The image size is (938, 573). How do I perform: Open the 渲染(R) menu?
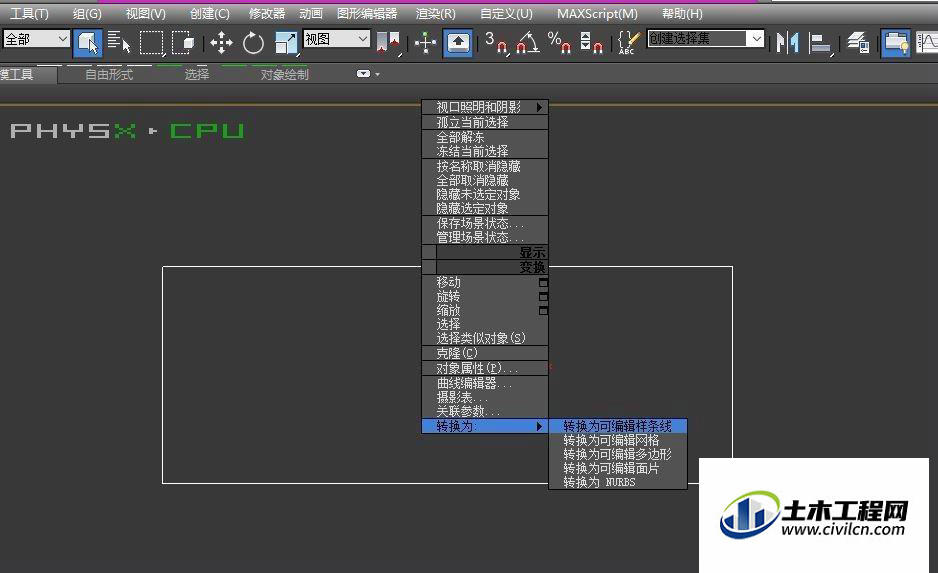click(436, 13)
